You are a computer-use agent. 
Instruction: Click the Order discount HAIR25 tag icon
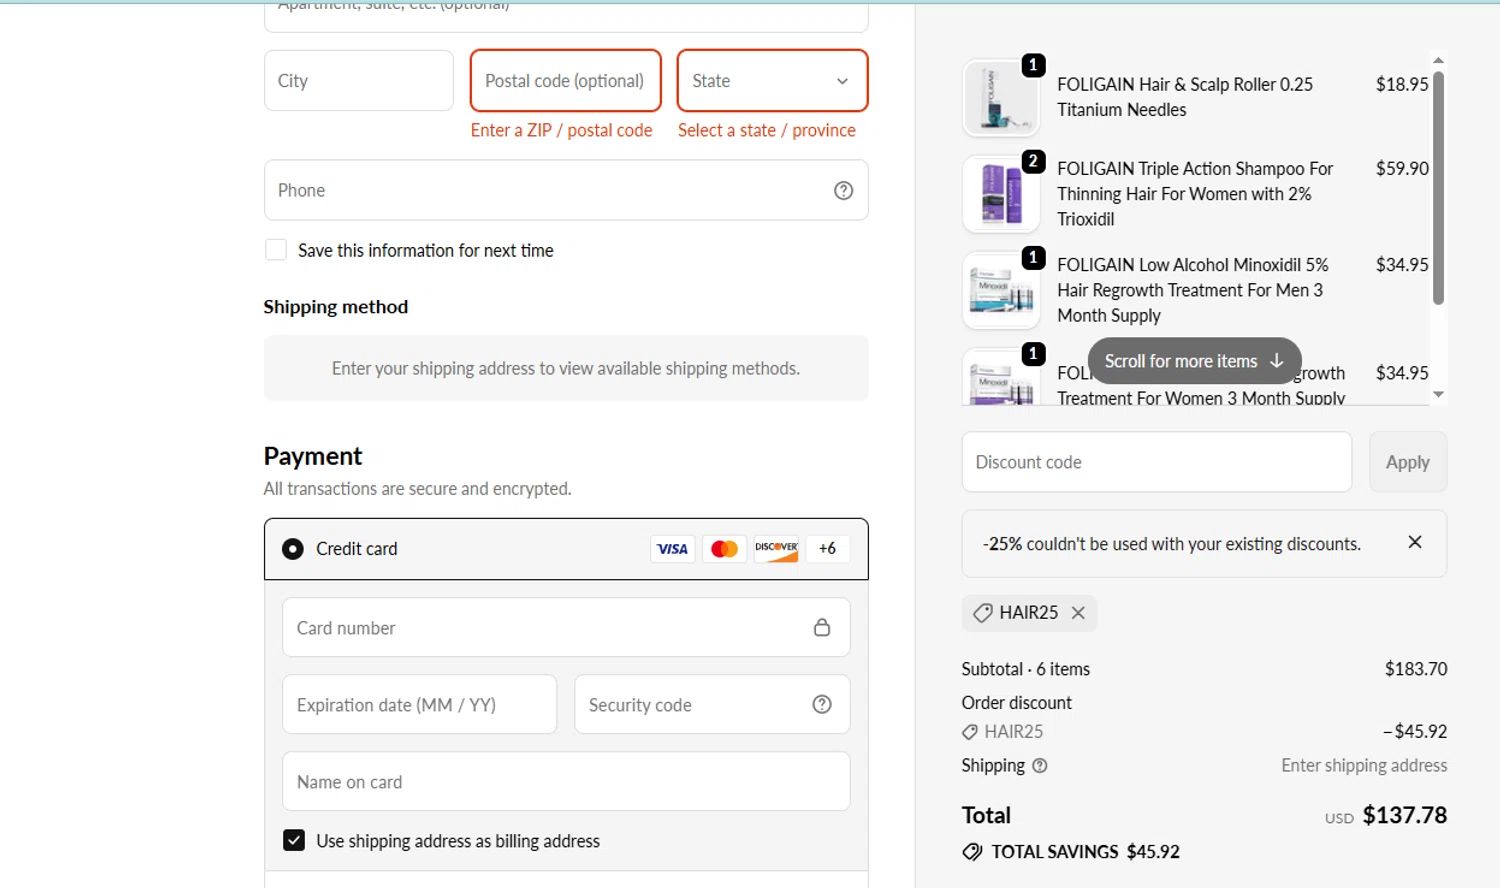click(969, 732)
